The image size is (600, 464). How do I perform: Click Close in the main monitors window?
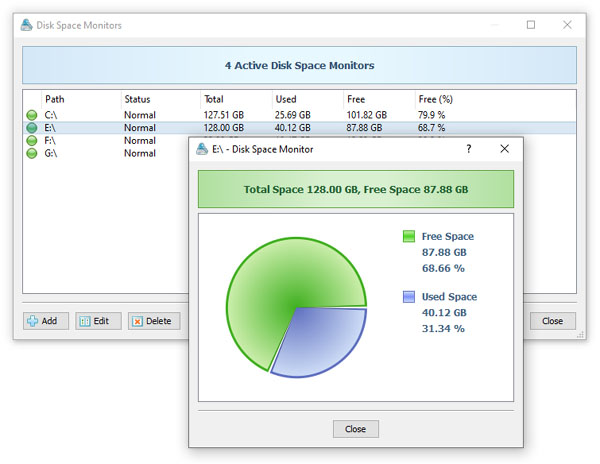553,321
